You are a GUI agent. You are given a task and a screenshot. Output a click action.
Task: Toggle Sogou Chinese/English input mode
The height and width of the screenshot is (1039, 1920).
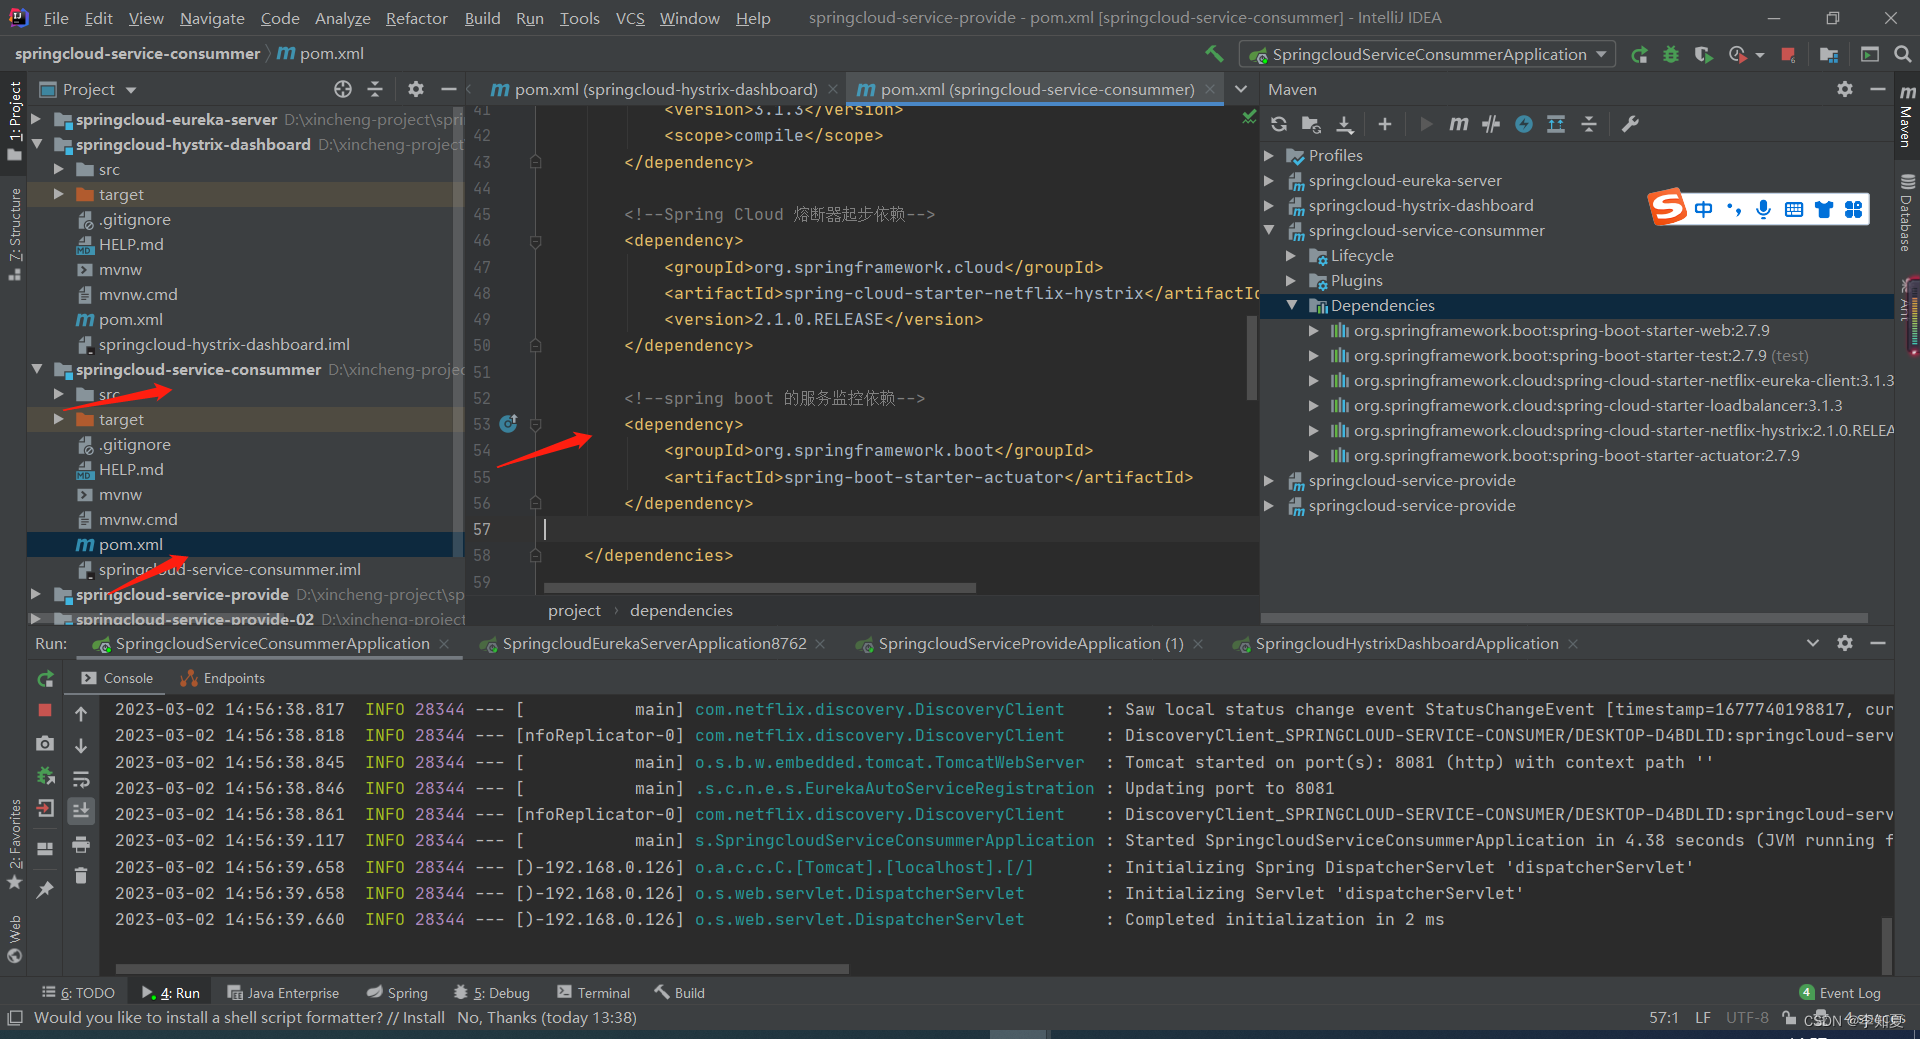pos(1703,209)
